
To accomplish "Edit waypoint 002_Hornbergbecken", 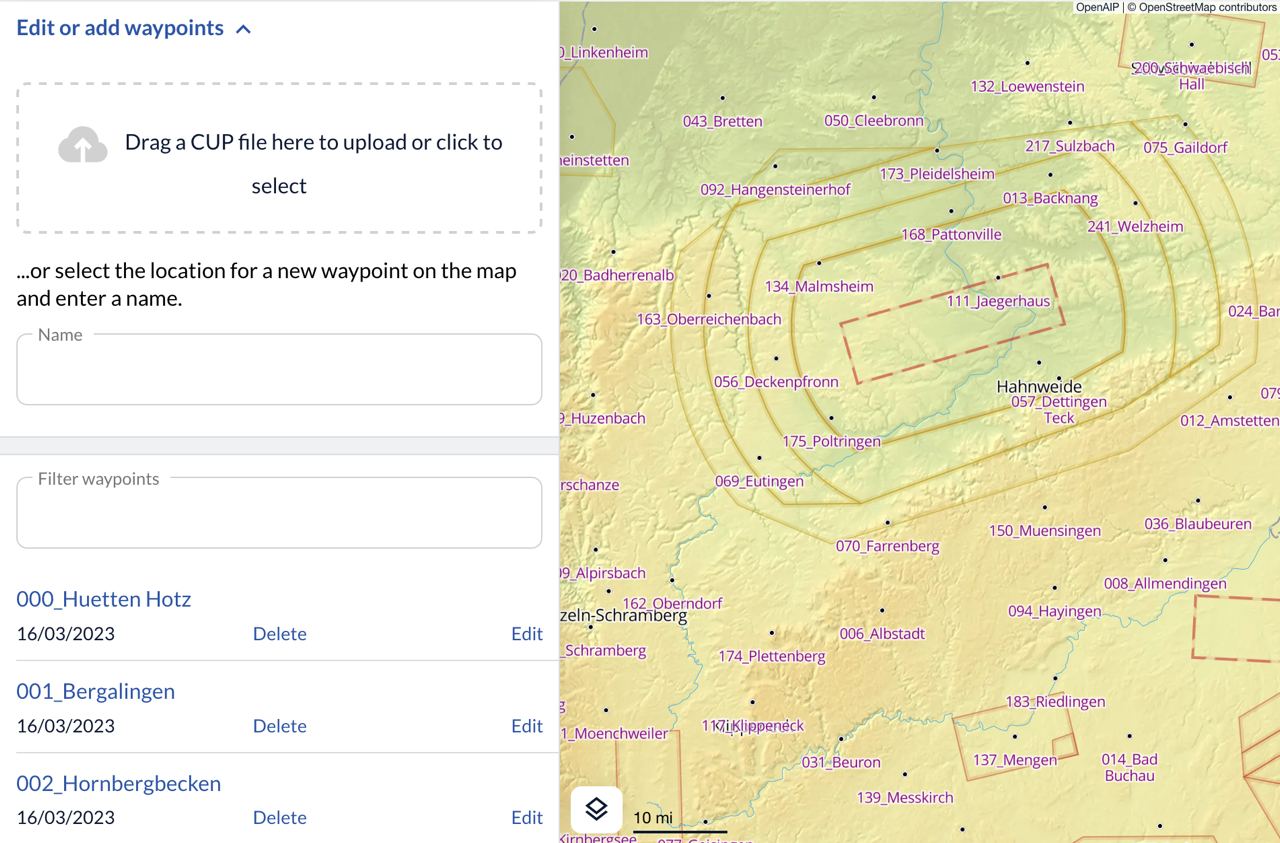I will click(x=527, y=818).
